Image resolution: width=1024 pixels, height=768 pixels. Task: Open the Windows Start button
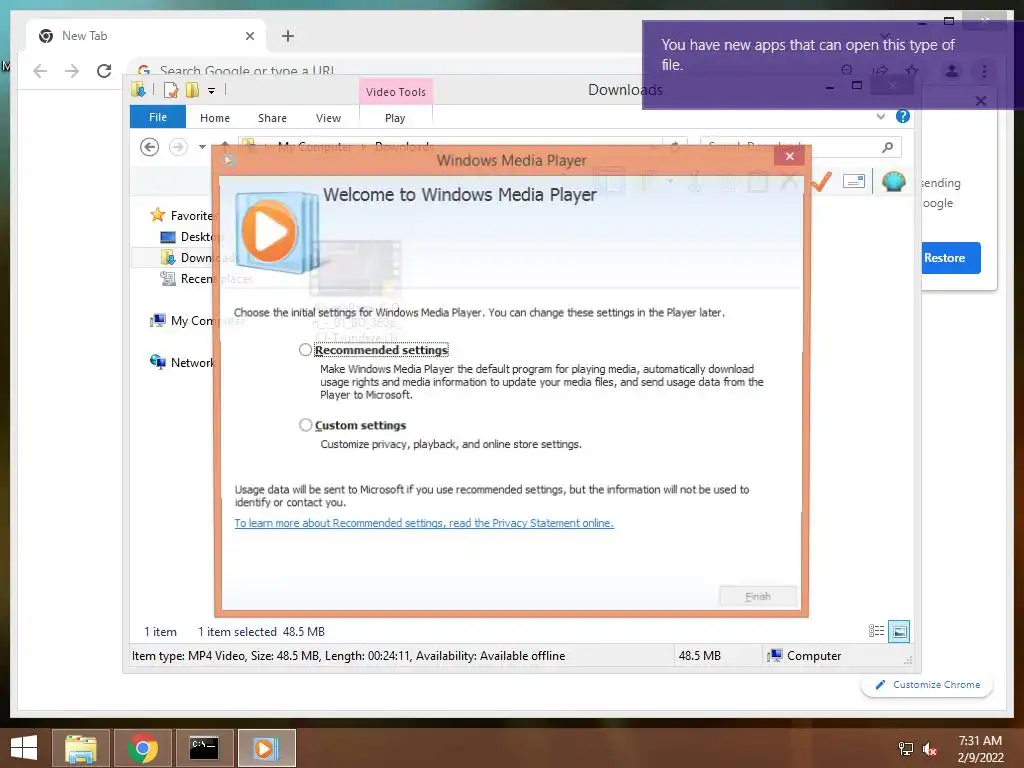(x=24, y=748)
